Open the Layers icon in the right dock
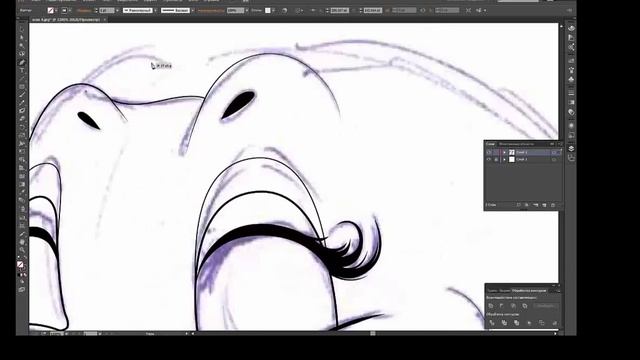This screenshot has width=640, height=360. [x=571, y=148]
